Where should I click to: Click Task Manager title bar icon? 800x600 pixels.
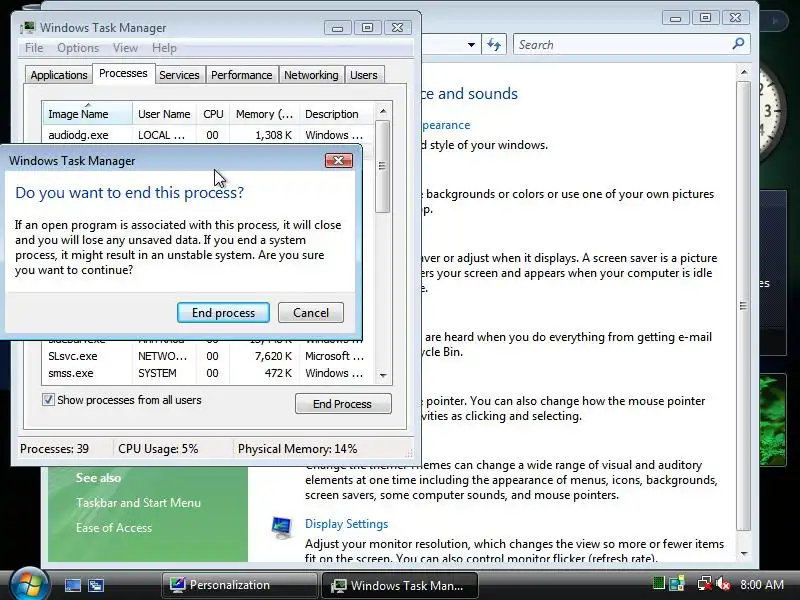pyautogui.click(x=28, y=28)
